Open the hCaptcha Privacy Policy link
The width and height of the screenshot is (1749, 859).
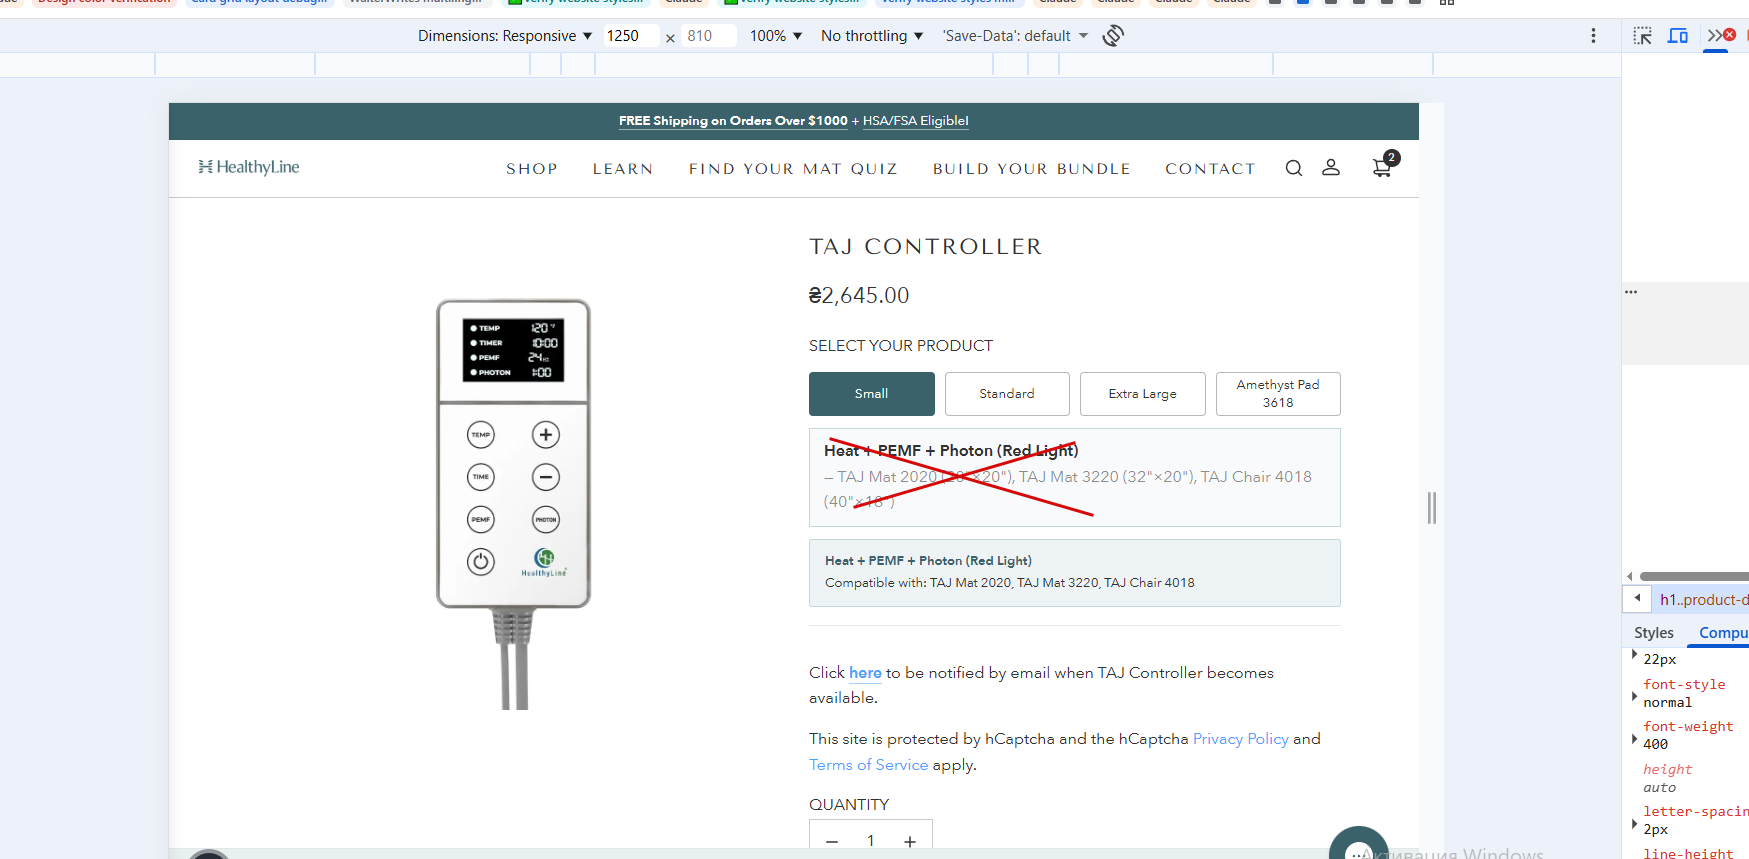(1241, 739)
